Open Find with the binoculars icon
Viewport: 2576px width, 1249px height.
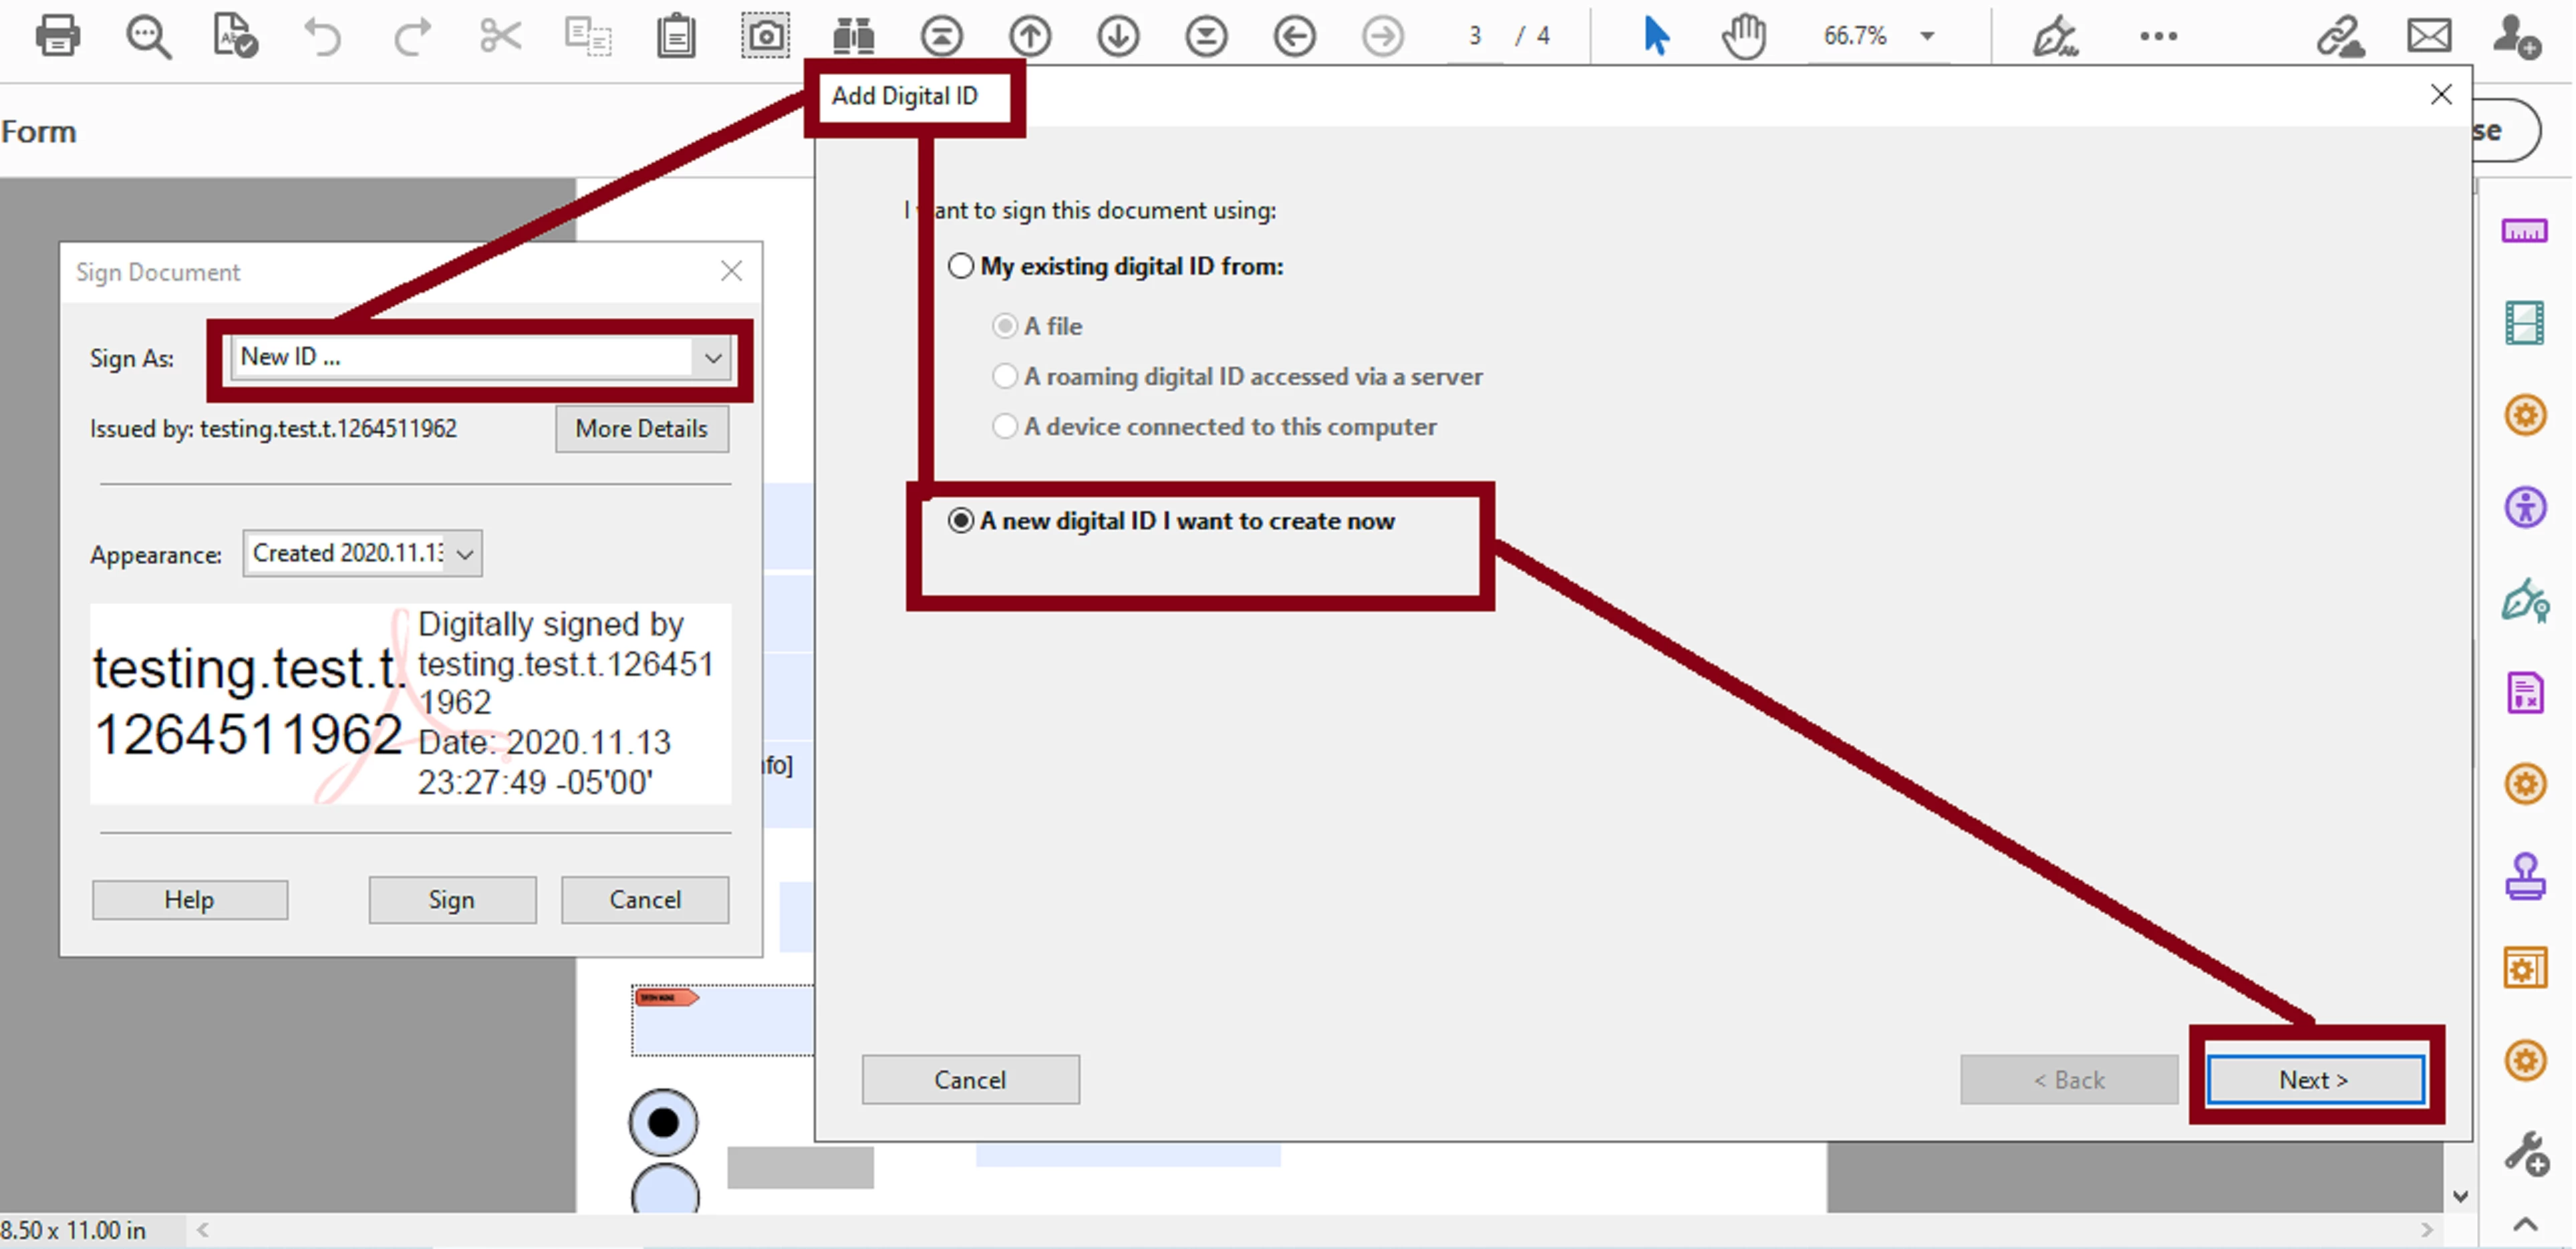pos(853,36)
